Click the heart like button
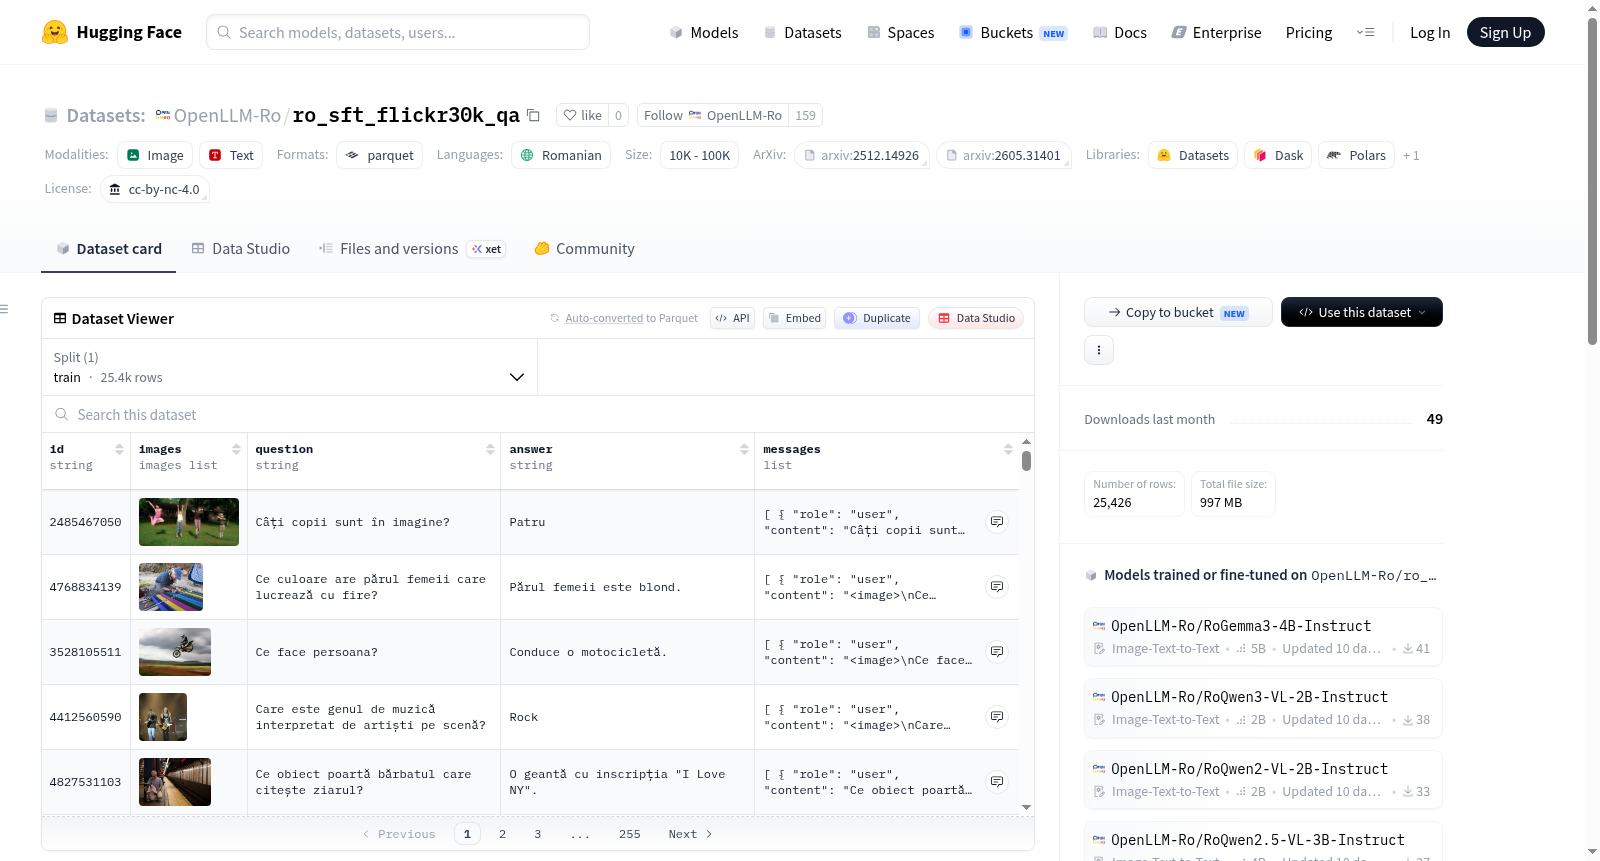The height and width of the screenshot is (861, 1600). [582, 115]
